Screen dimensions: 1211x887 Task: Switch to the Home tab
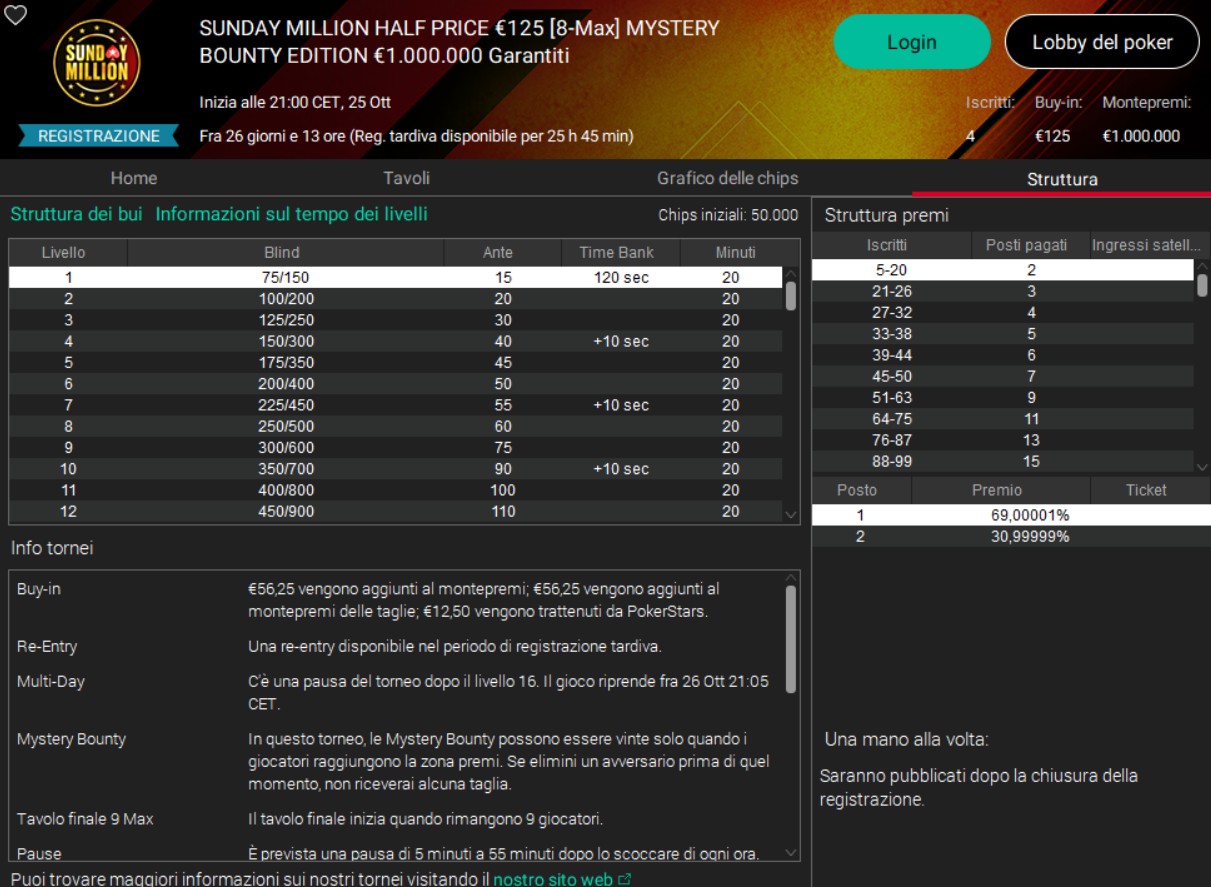point(134,178)
